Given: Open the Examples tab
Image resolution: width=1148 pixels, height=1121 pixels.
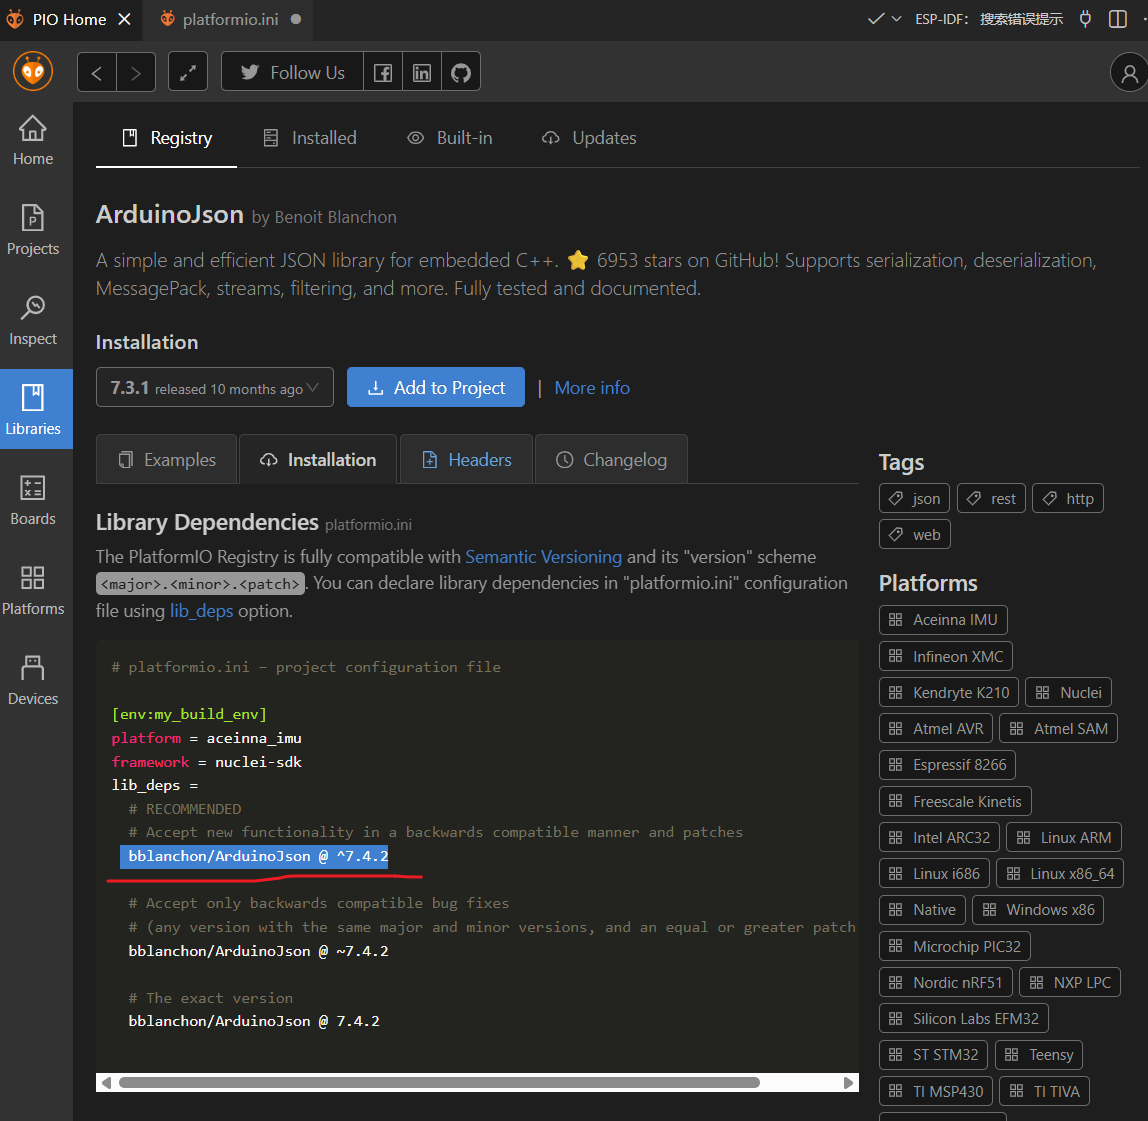Looking at the screenshot, I should pyautogui.click(x=167, y=460).
